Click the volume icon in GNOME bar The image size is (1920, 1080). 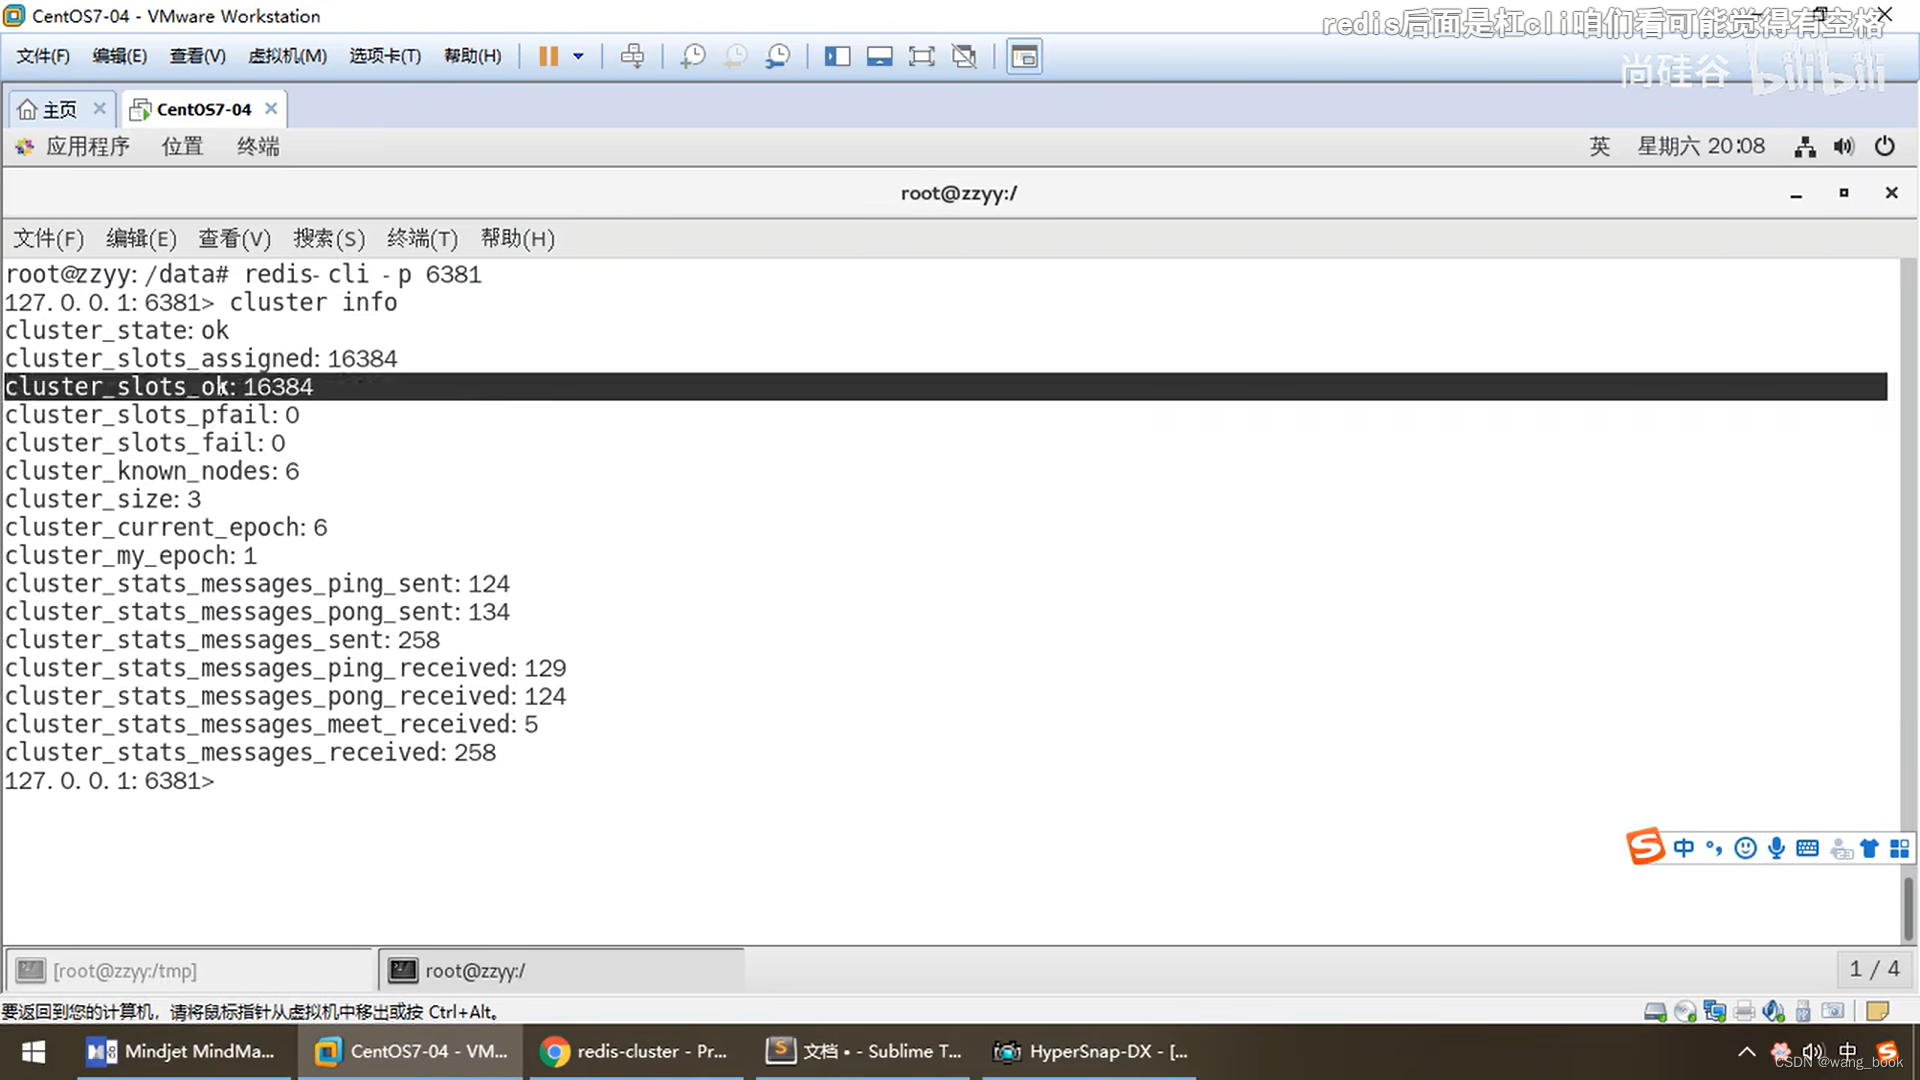point(1844,147)
